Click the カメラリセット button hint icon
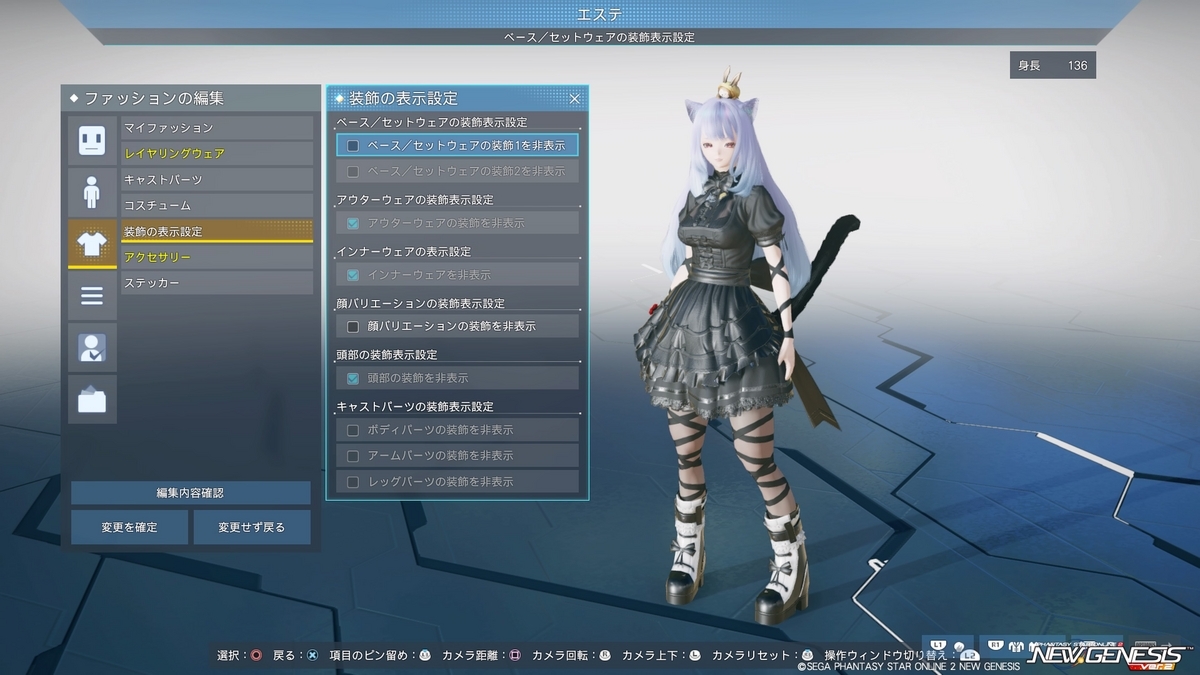The width and height of the screenshot is (1200, 675). (x=808, y=656)
